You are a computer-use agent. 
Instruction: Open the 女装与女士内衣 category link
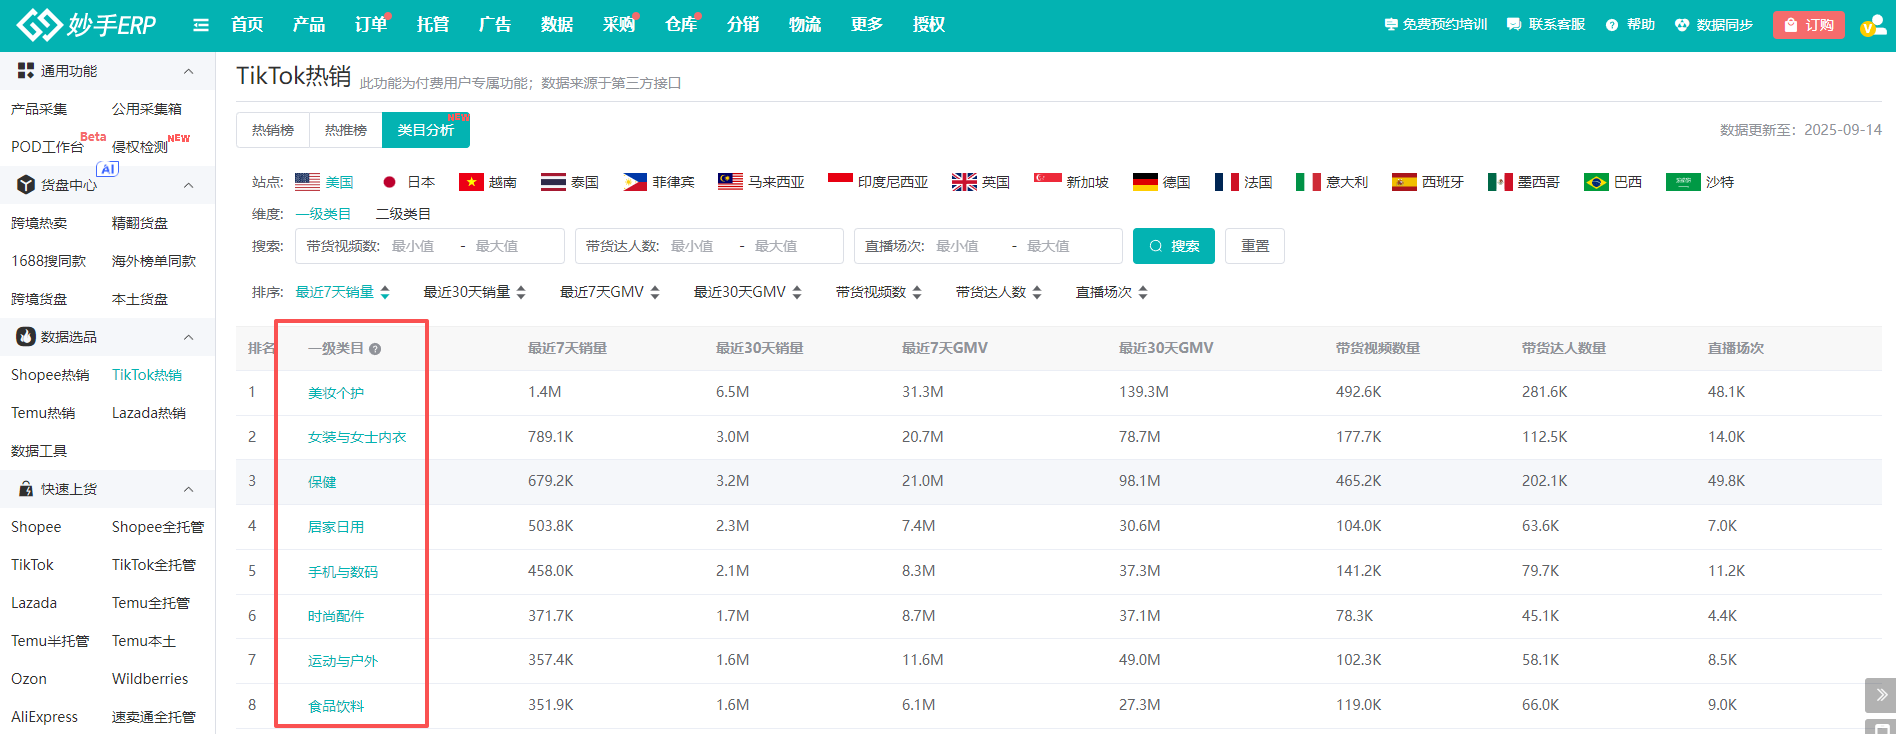tap(357, 437)
